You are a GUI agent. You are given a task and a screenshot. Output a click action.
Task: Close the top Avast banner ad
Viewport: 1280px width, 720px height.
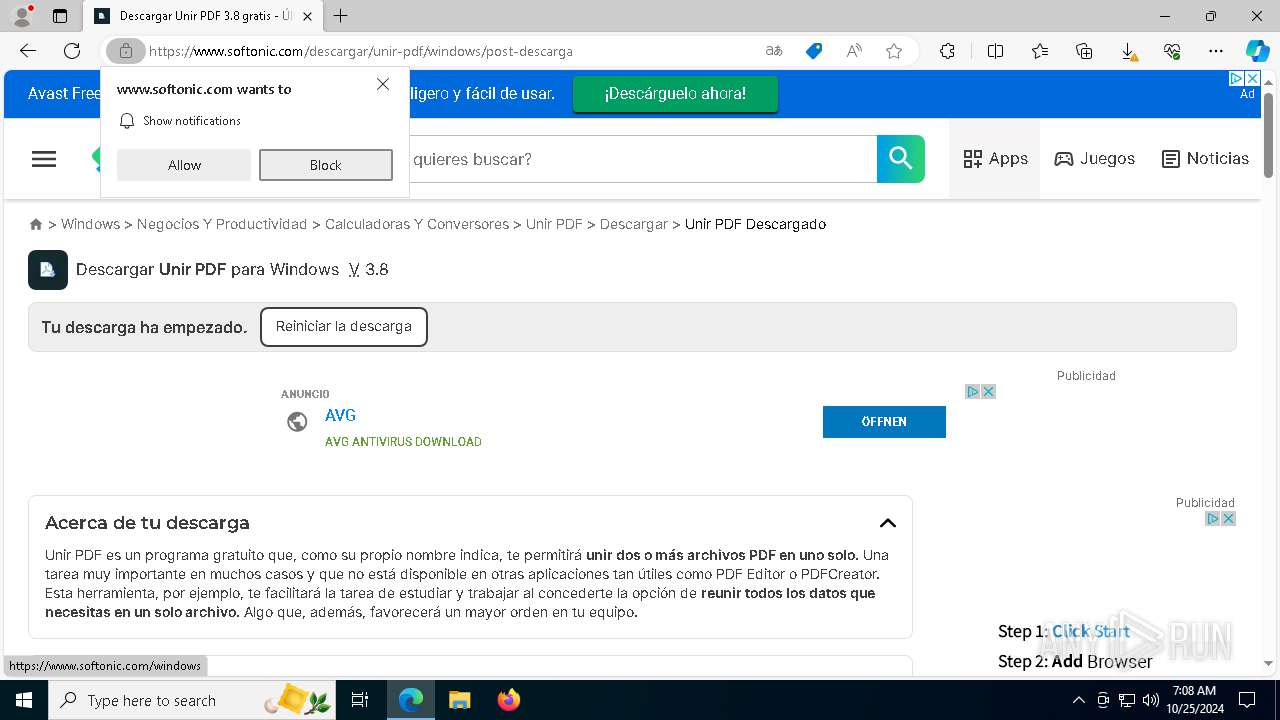tap(1251, 79)
